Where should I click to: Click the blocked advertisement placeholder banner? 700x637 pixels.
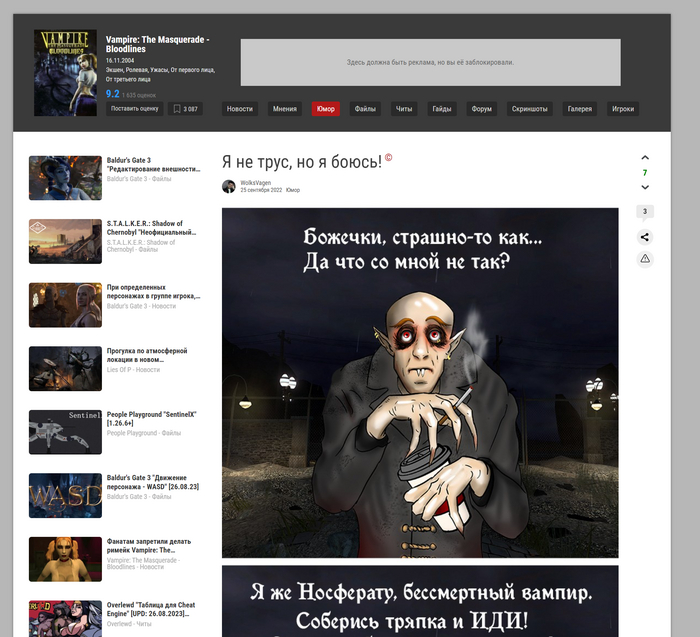click(430, 62)
